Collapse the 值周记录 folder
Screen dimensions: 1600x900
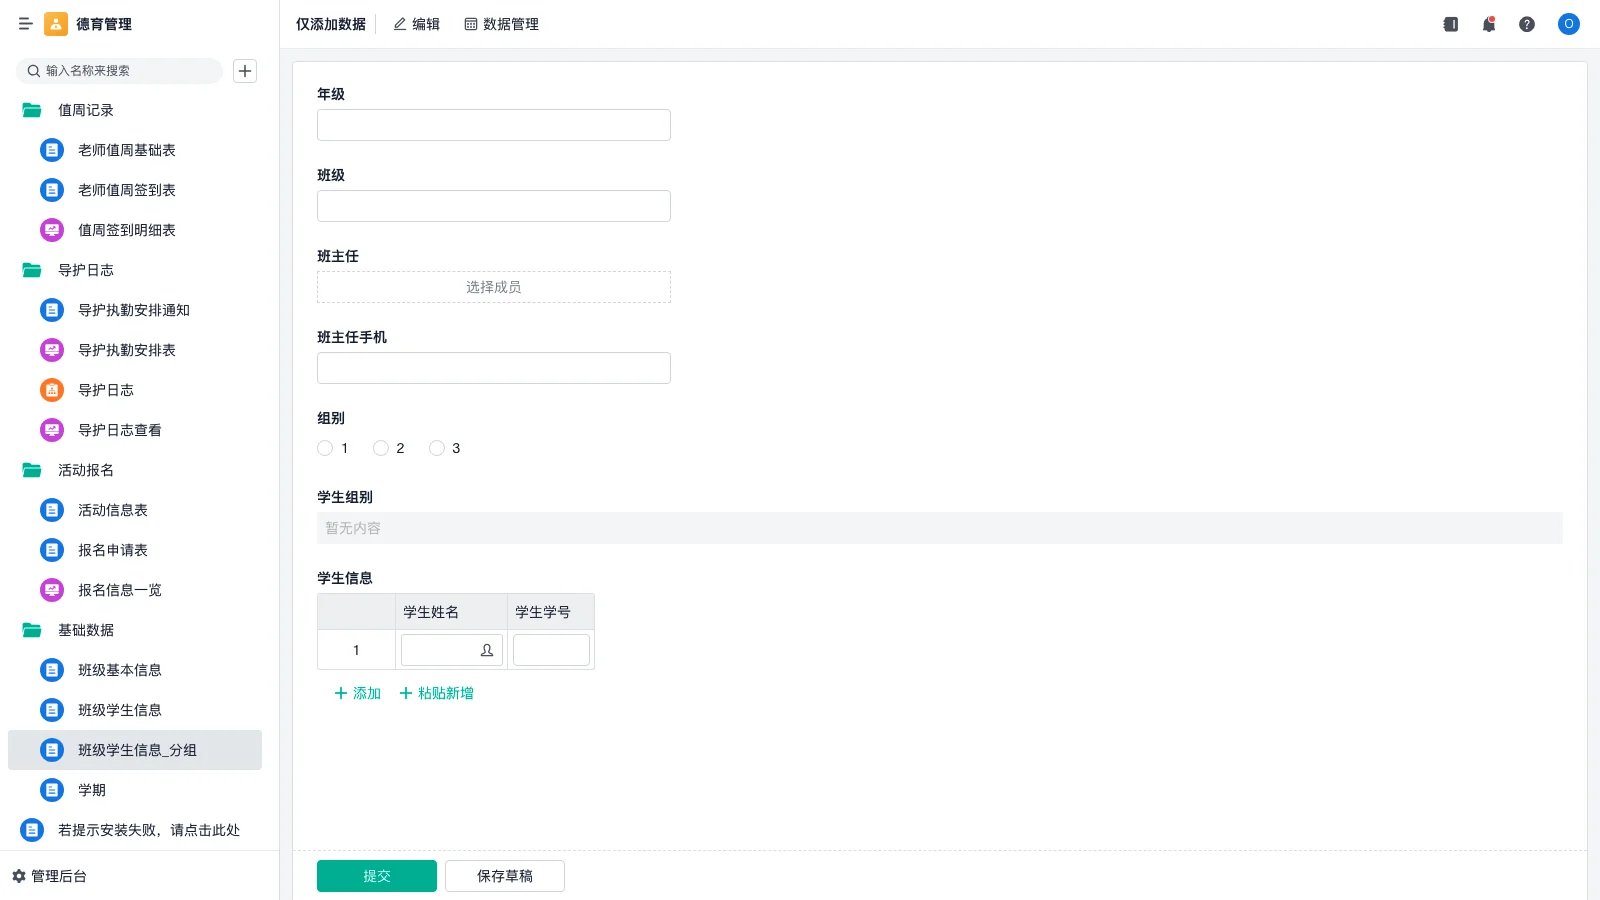[31, 110]
